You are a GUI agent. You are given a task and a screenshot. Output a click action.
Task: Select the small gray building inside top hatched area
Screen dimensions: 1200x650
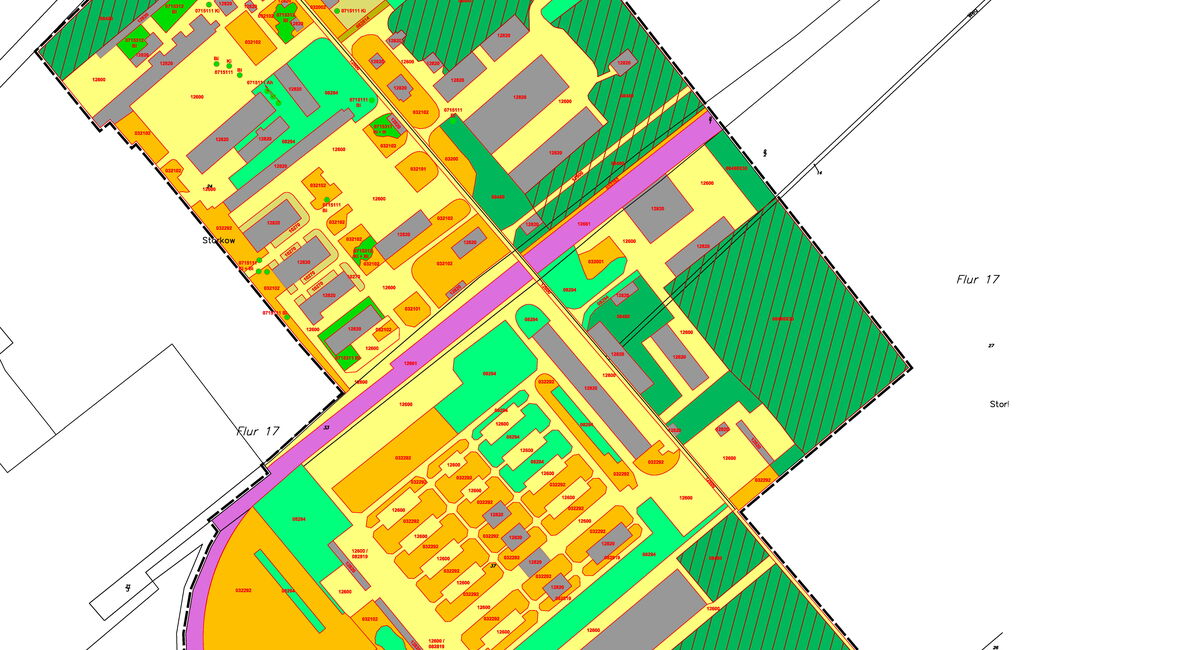coord(624,62)
